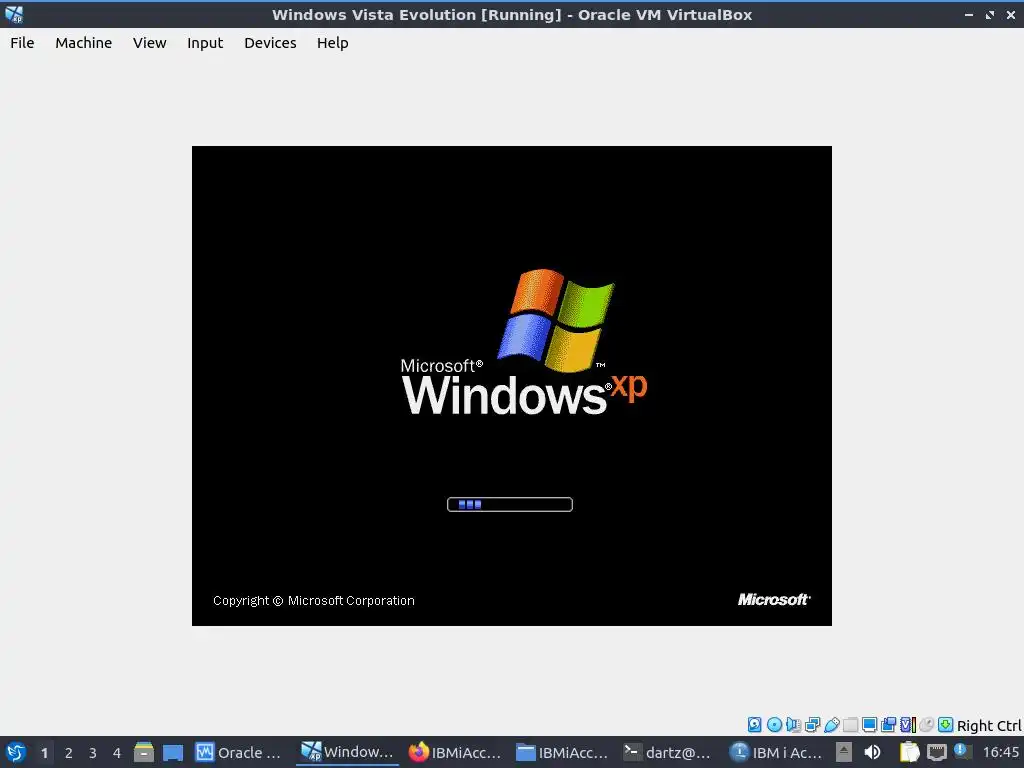Minimize the VirtualBox VM window
The image size is (1024, 768).
click(x=969, y=14)
